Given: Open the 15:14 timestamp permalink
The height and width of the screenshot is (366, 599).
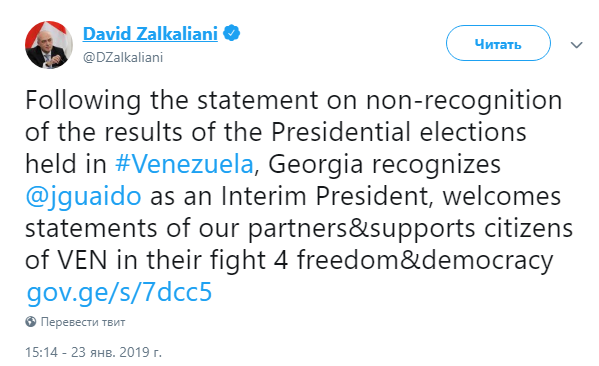Looking at the screenshot, I should (x=41, y=352).
